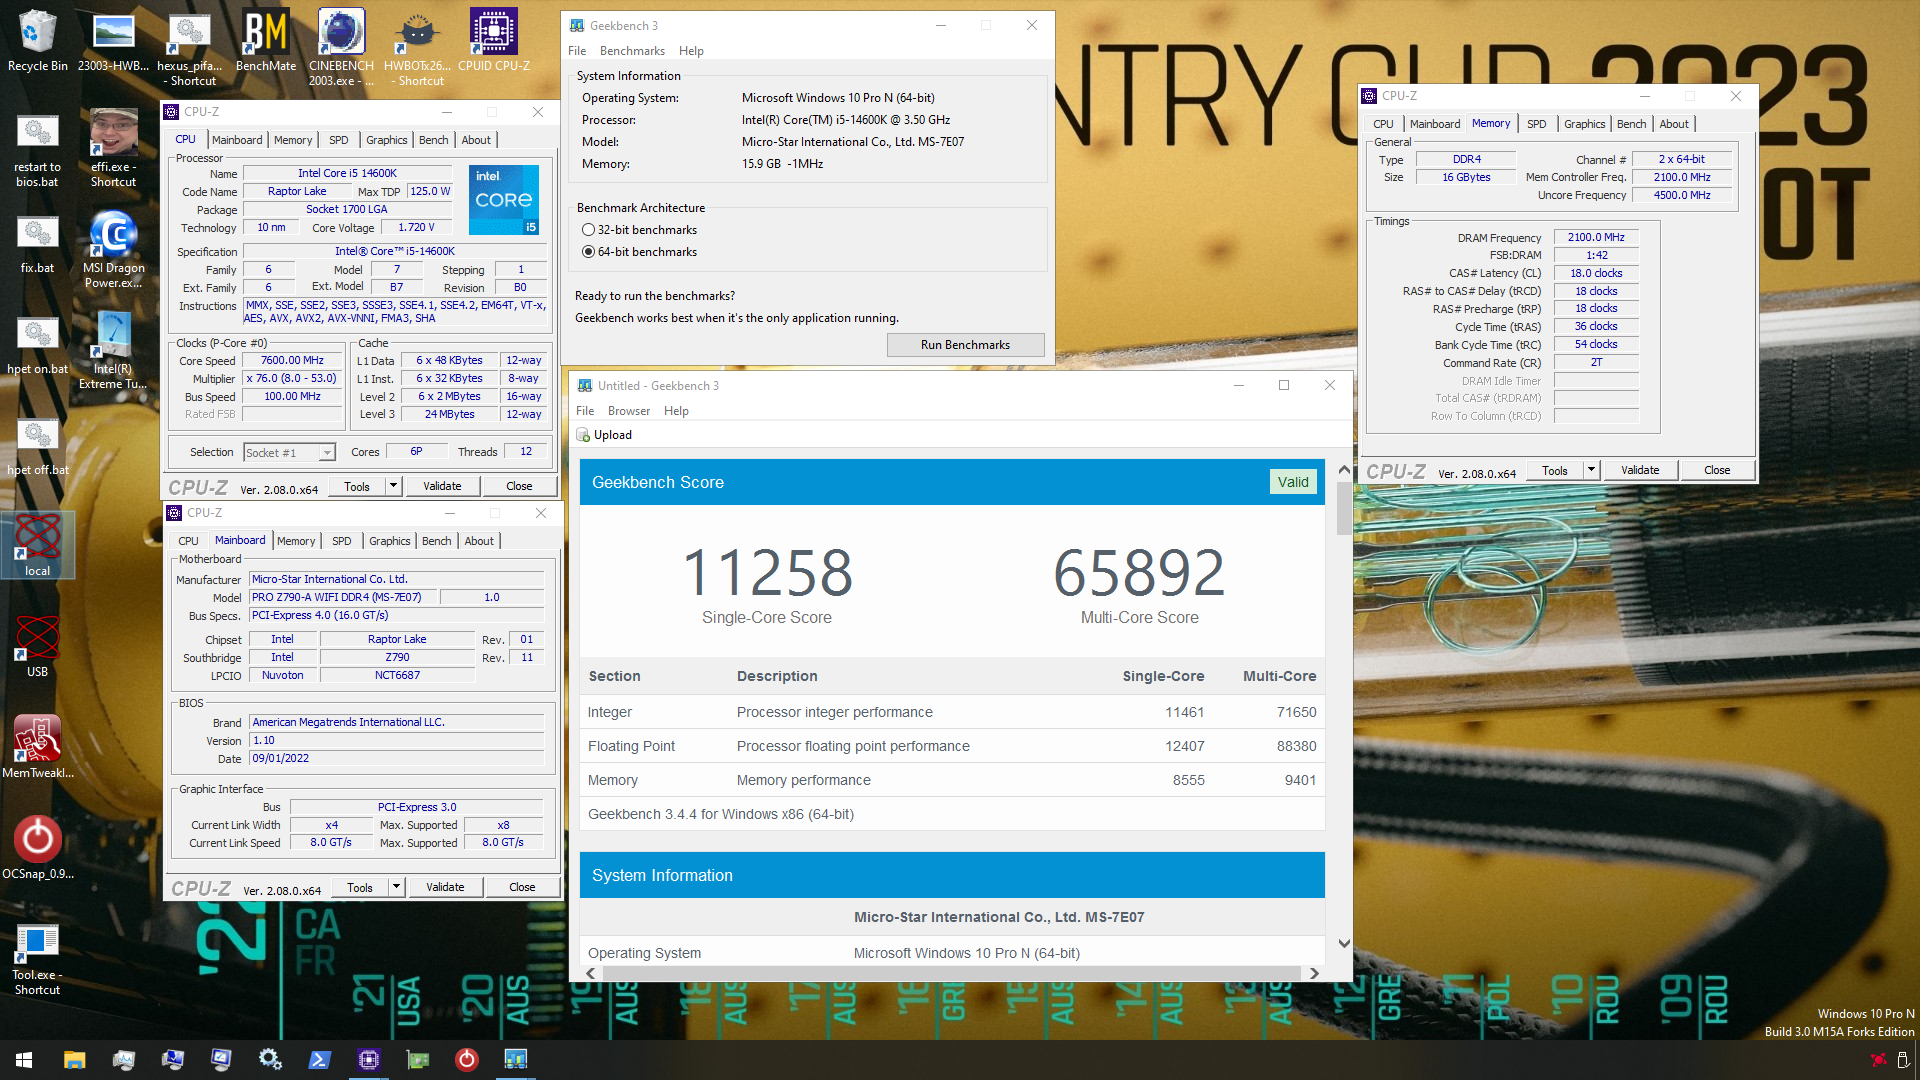Open Tool.exe shortcut icon
Image resolution: width=1920 pixels, height=1080 pixels.
37,957
